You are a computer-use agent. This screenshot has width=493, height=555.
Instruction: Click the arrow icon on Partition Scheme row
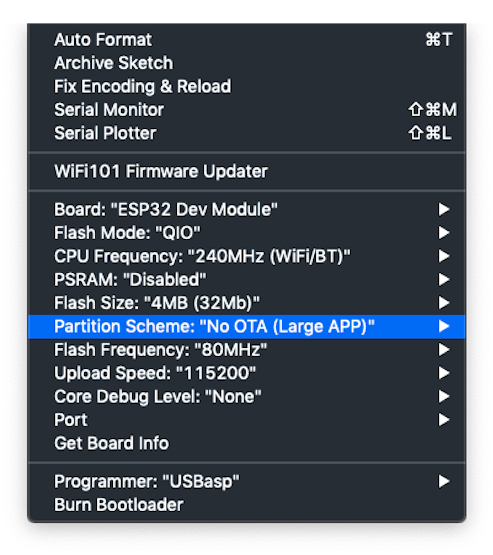[444, 326]
